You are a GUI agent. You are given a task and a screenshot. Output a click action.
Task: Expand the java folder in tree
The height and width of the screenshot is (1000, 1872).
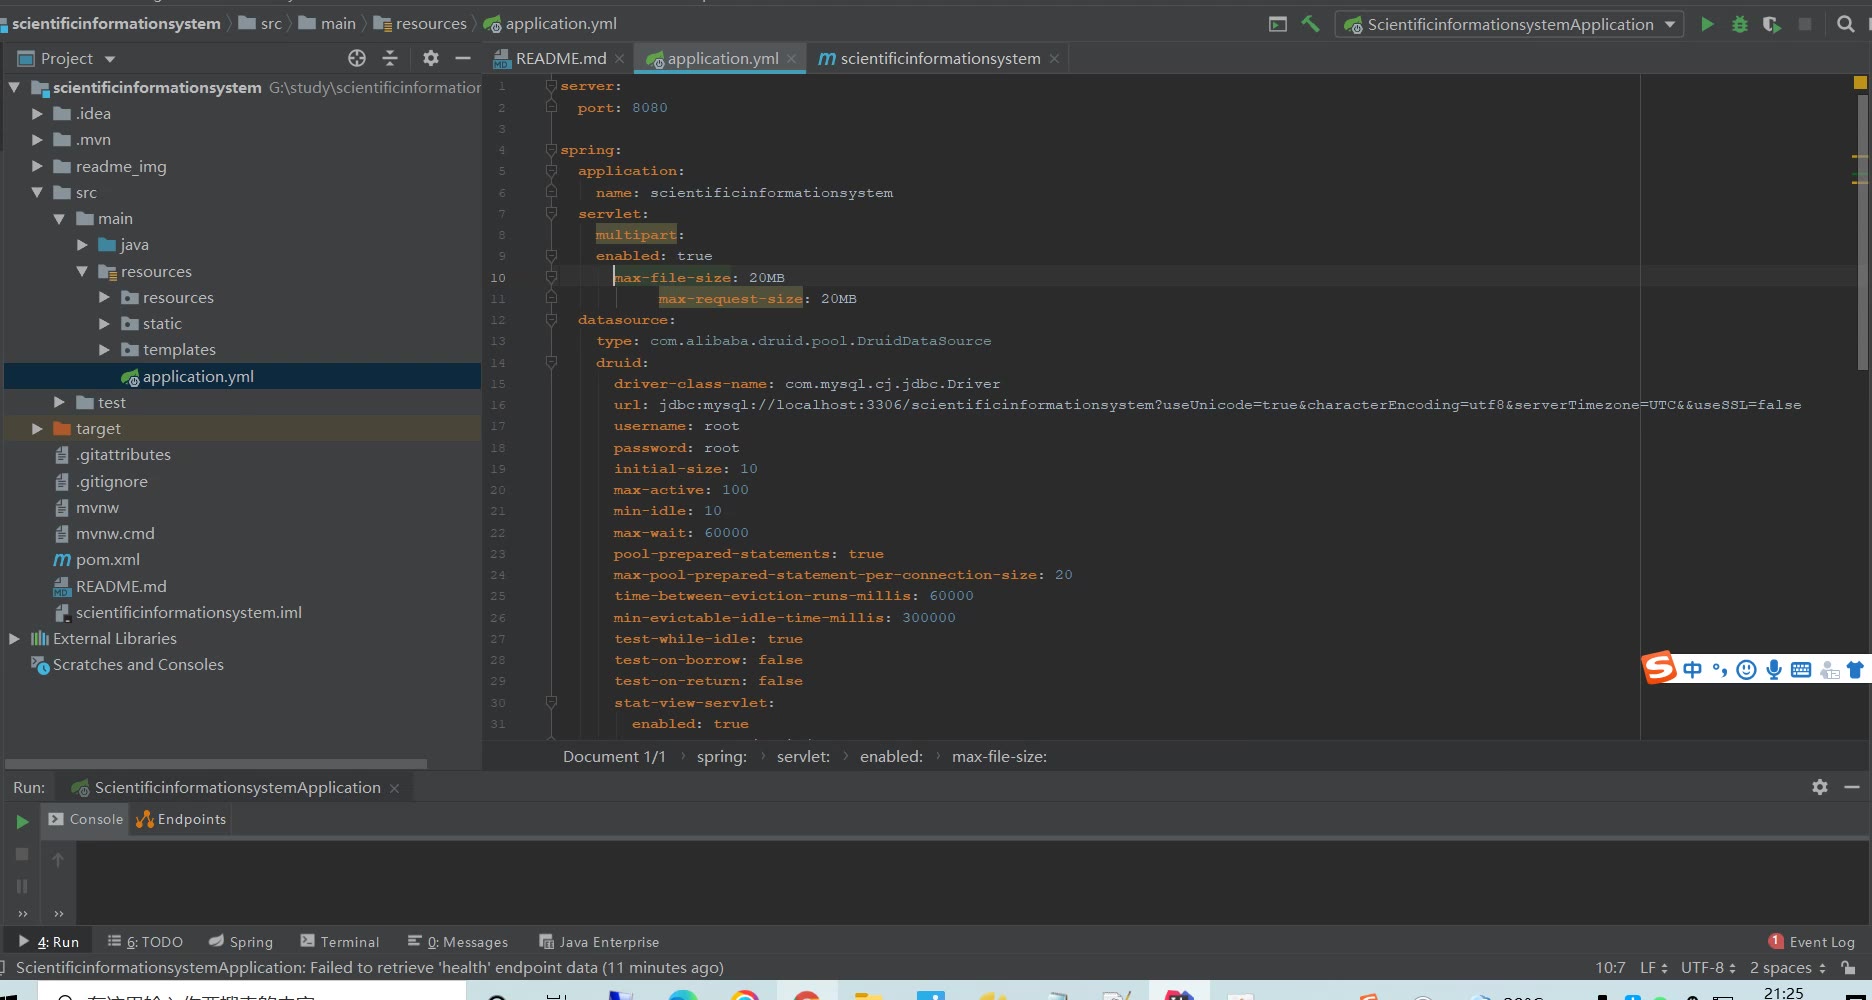(x=82, y=245)
